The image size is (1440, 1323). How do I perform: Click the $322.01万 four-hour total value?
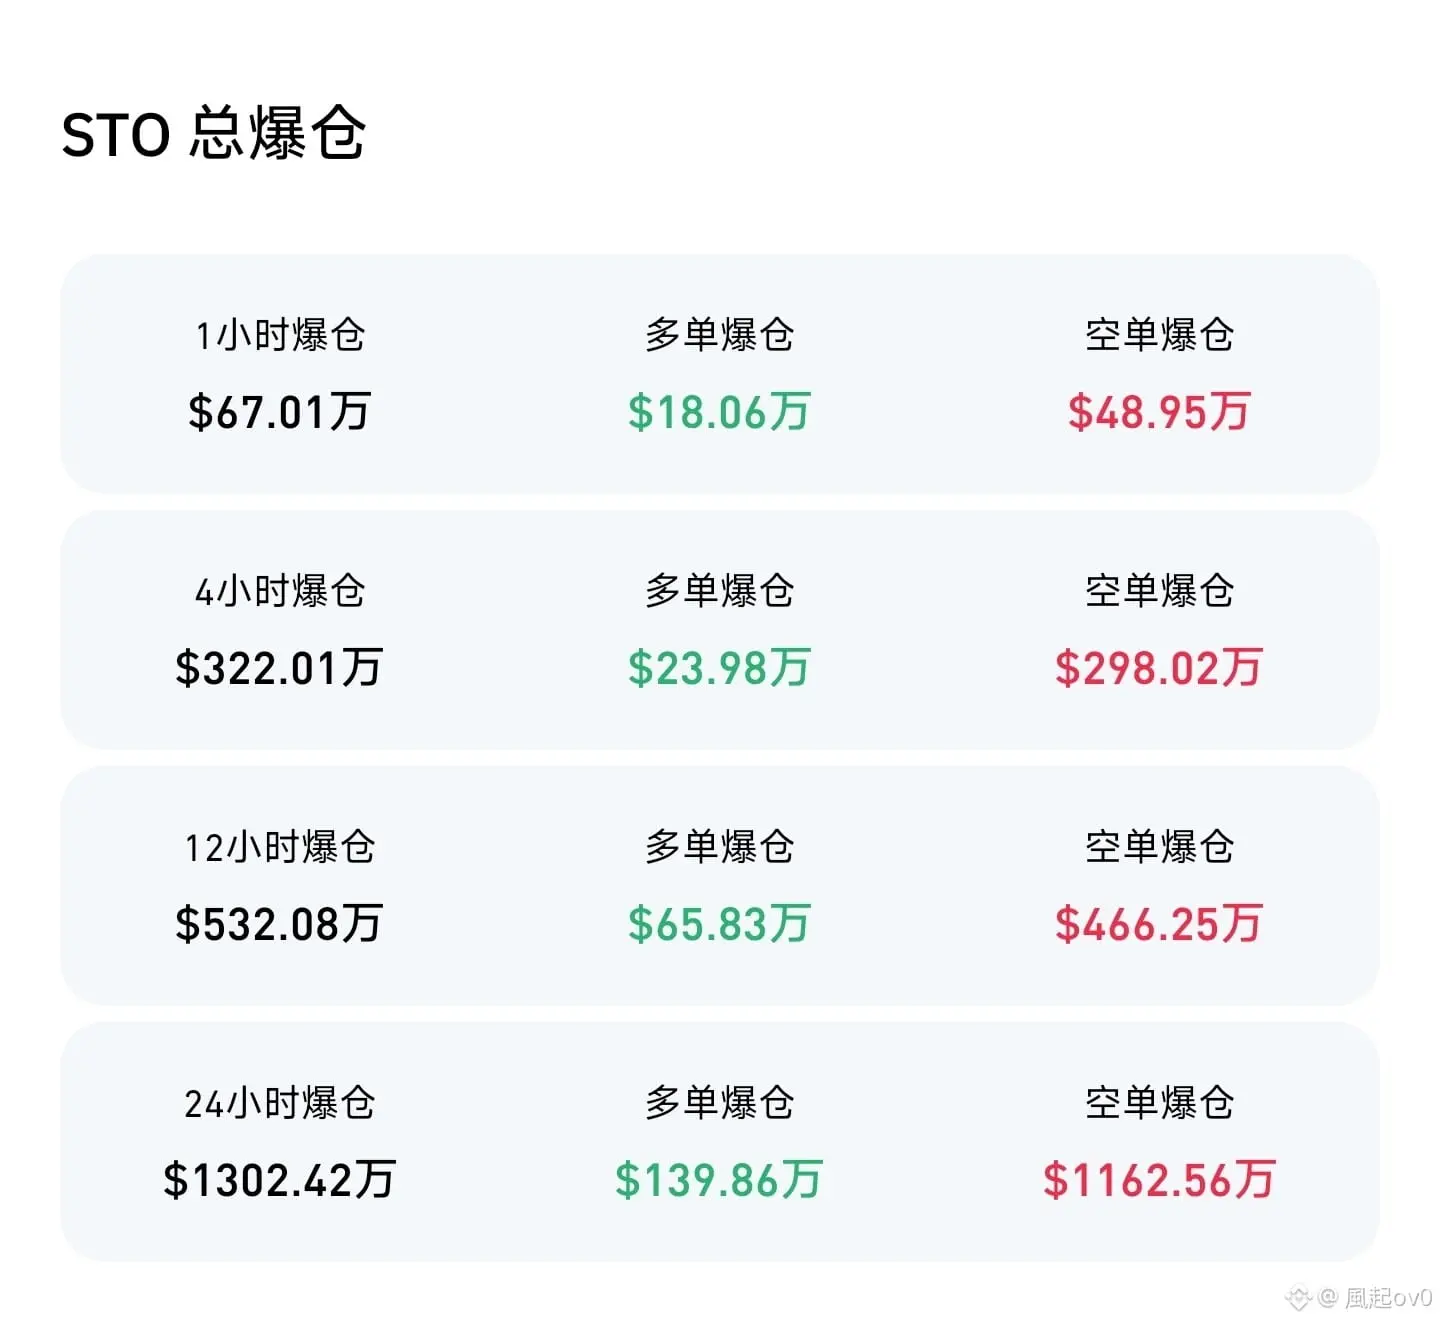(279, 668)
